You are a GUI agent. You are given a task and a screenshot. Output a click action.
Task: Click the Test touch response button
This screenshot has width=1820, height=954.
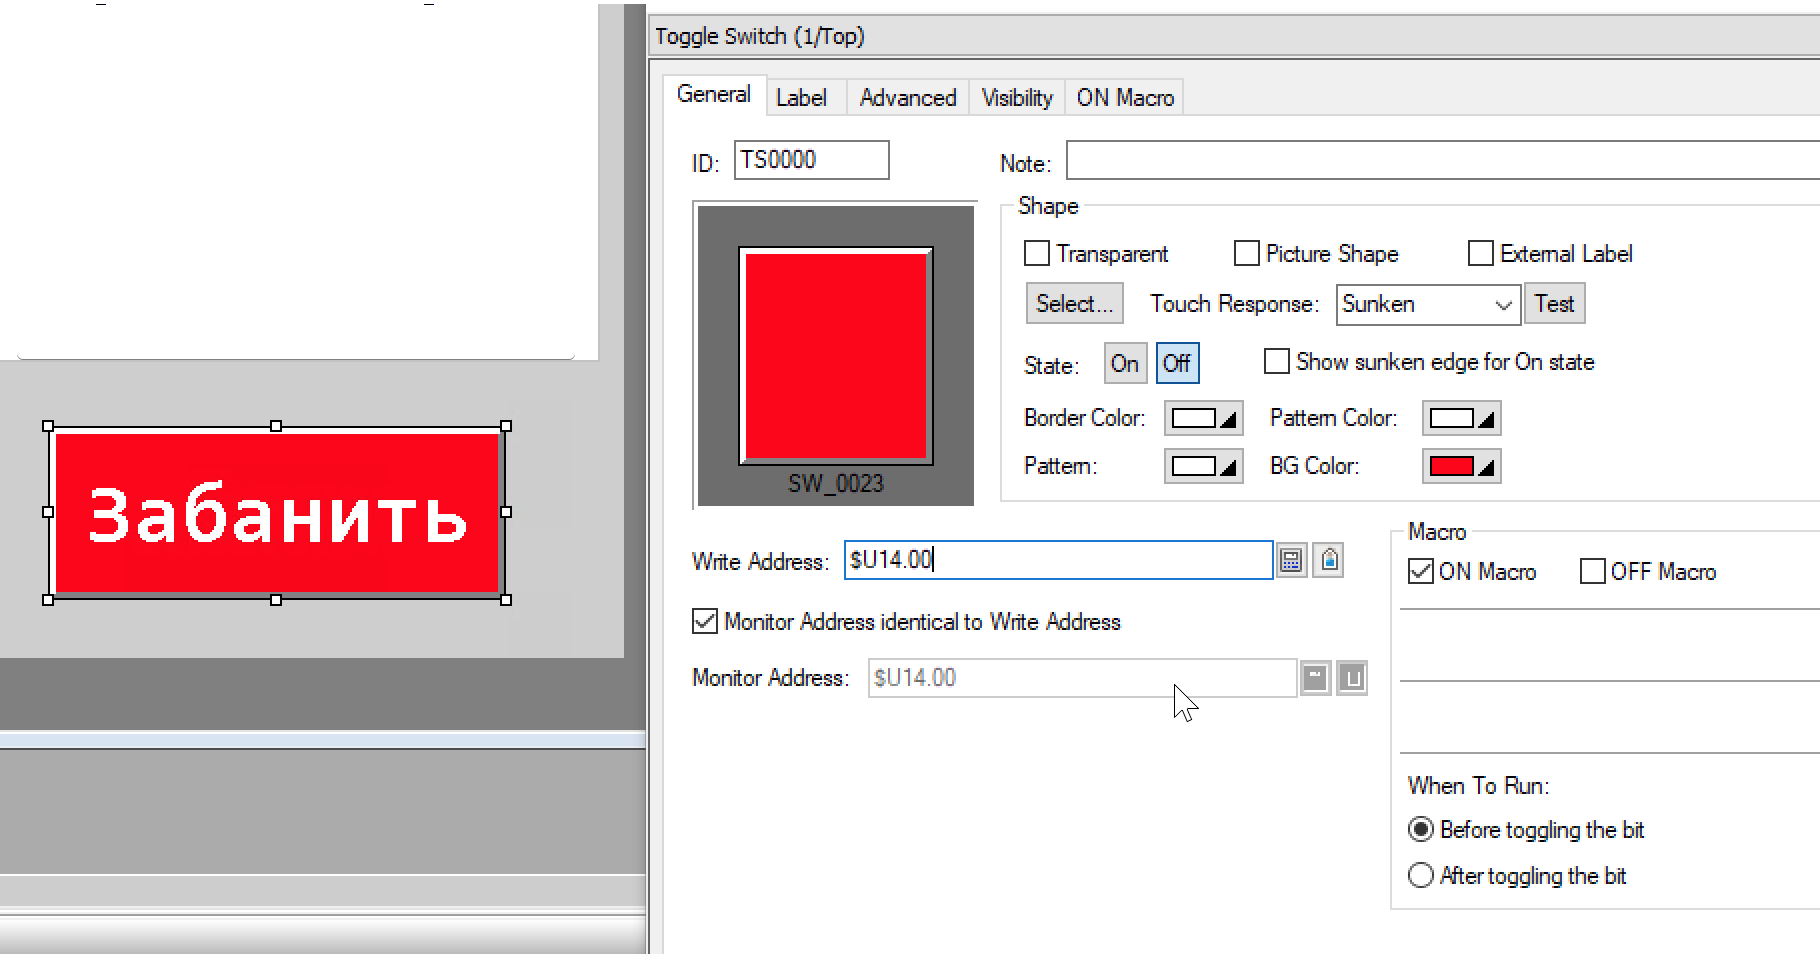click(1554, 304)
